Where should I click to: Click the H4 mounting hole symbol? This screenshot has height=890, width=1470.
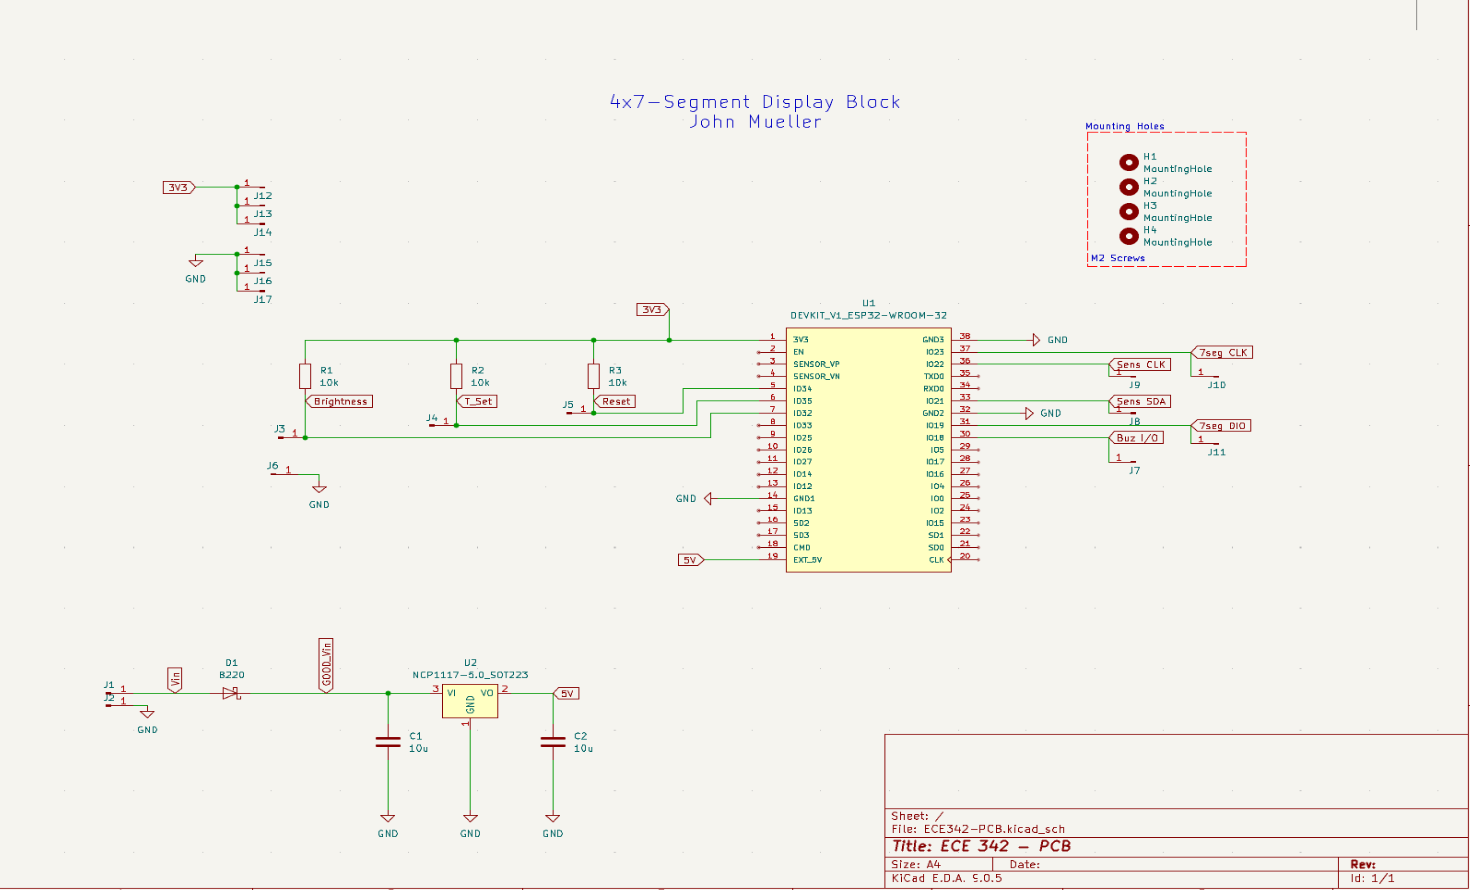[x=1128, y=236]
